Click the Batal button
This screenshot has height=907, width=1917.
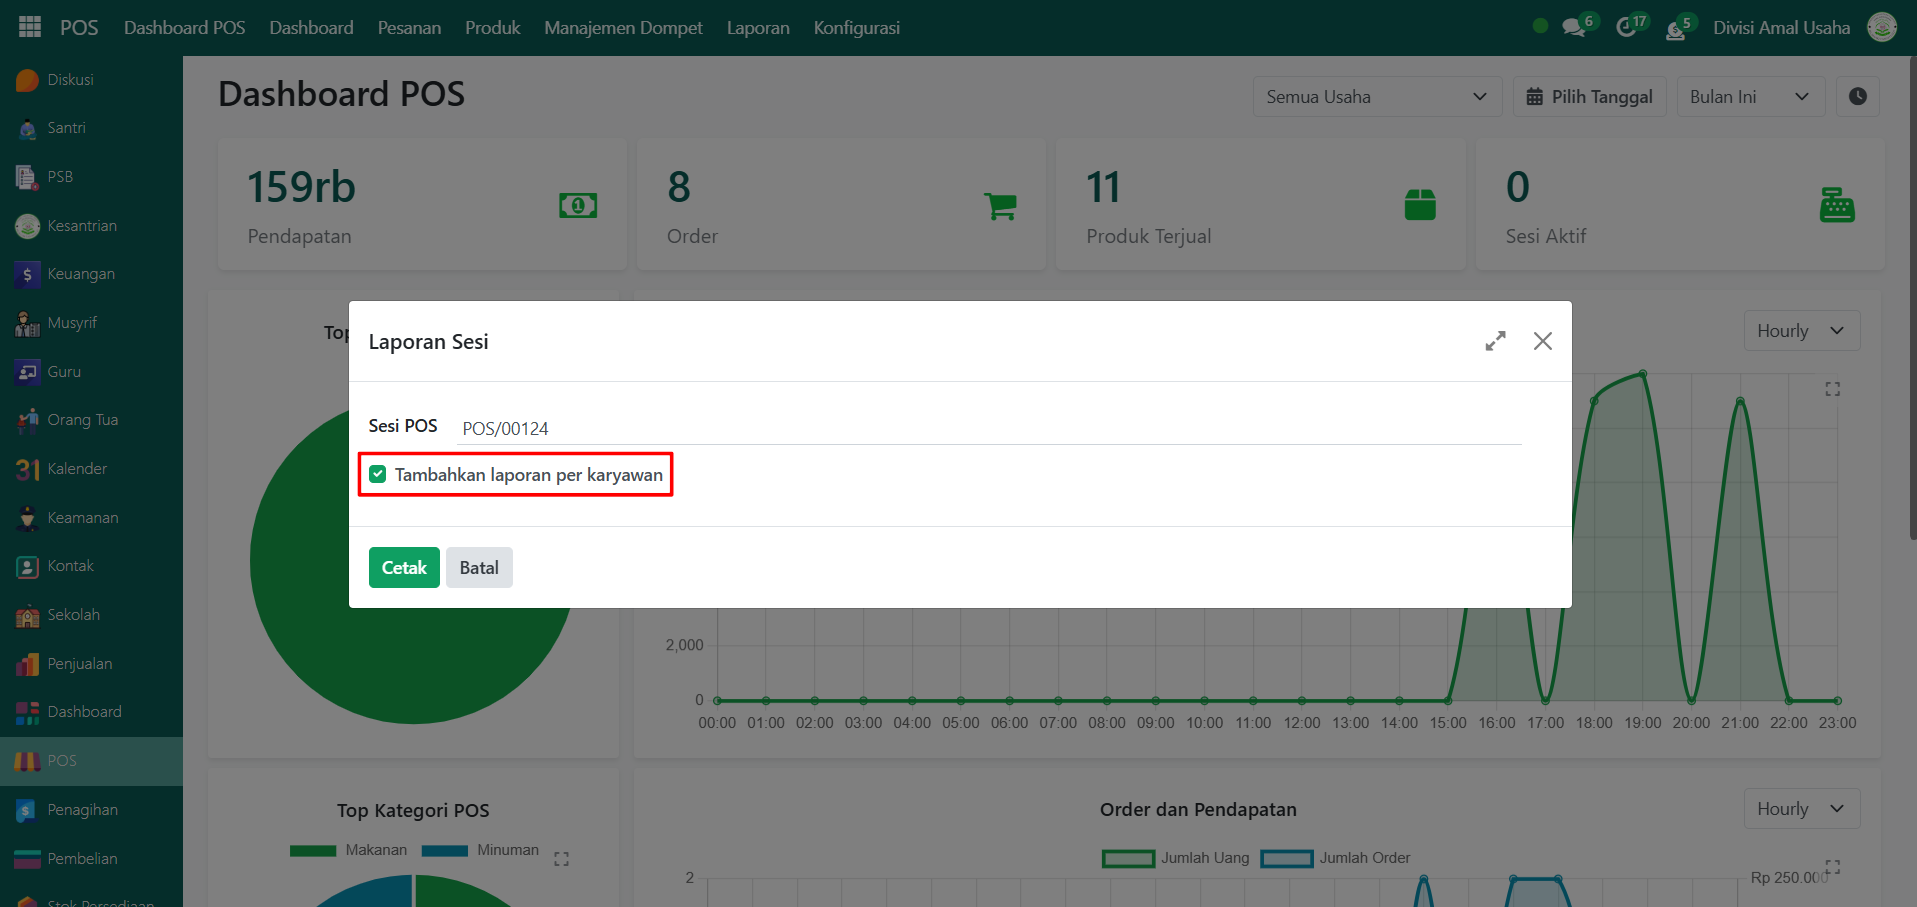[479, 568]
